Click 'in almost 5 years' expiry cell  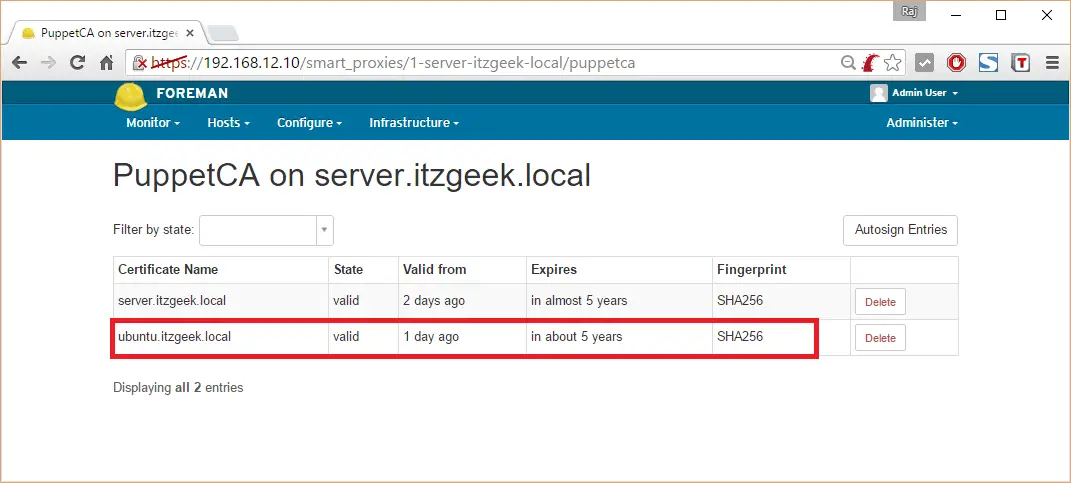click(579, 301)
